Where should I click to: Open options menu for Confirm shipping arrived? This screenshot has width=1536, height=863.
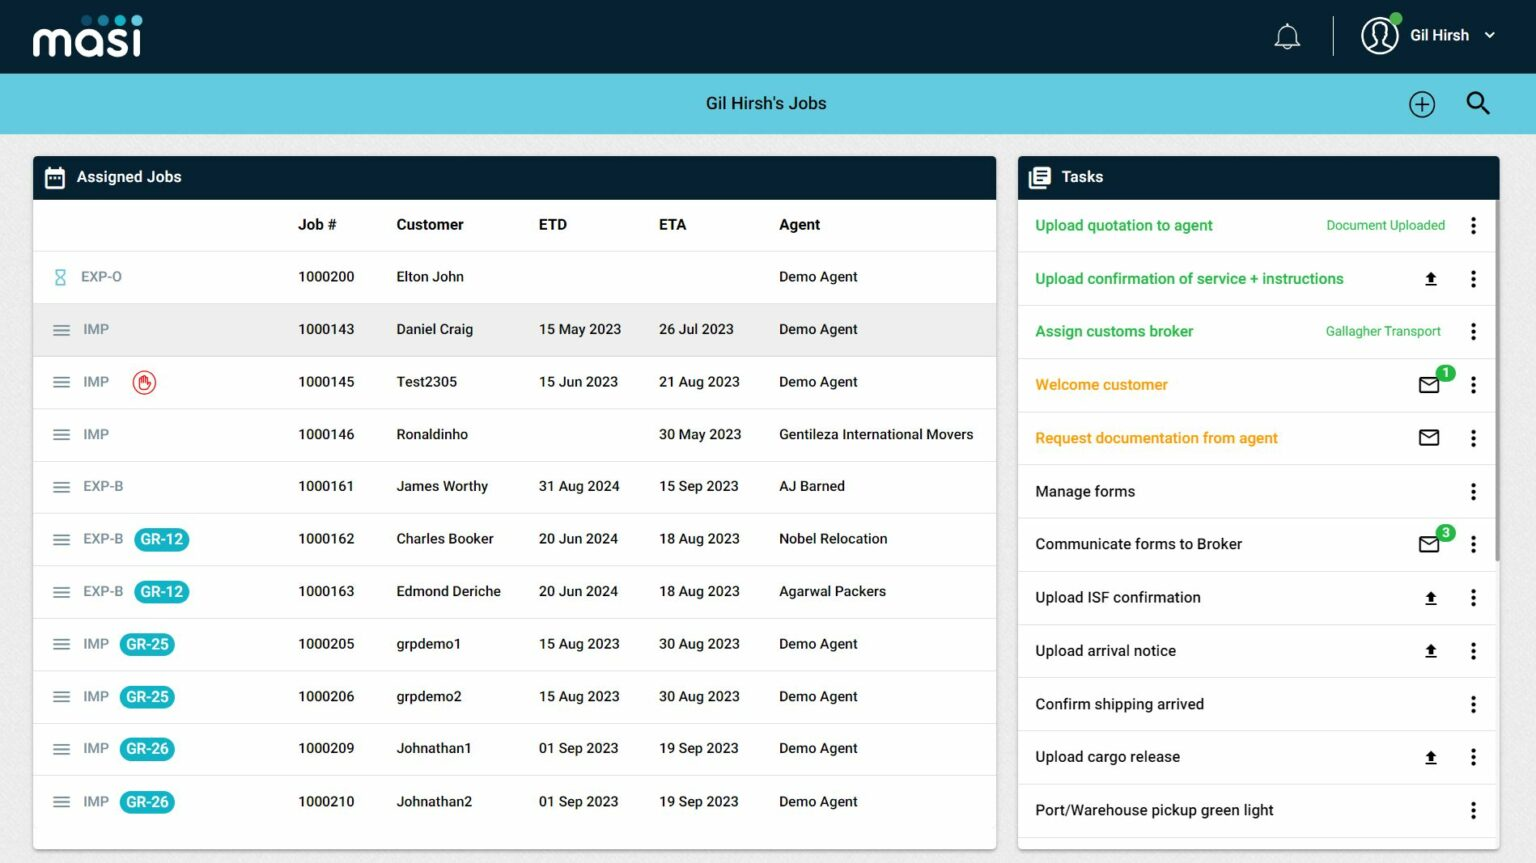point(1473,705)
